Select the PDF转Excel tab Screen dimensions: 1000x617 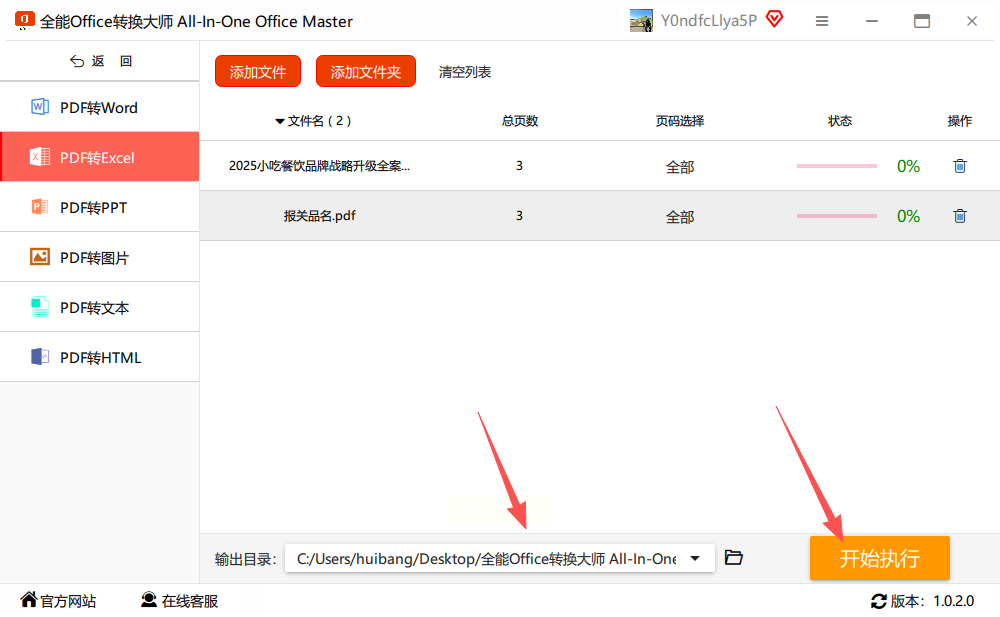click(99, 157)
